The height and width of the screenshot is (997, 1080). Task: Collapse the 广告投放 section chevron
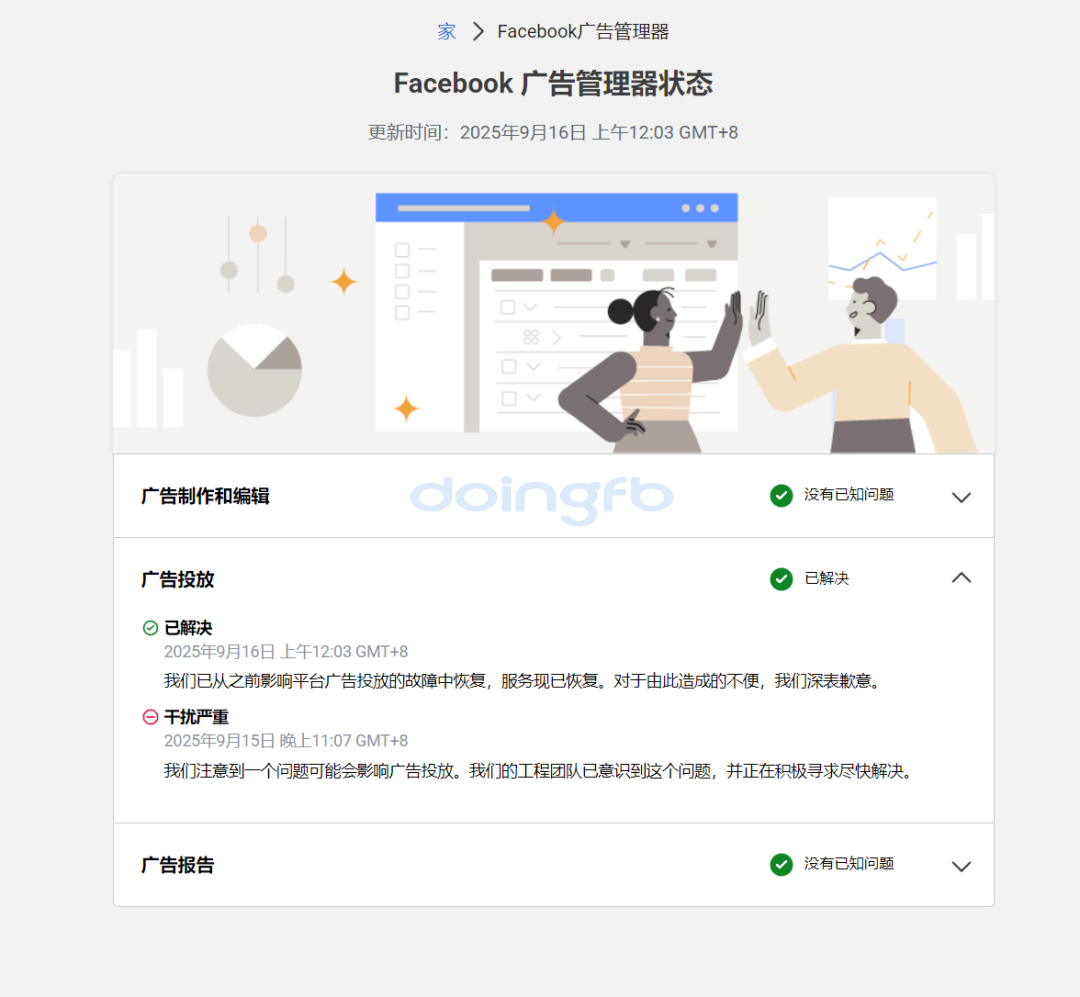click(x=961, y=578)
